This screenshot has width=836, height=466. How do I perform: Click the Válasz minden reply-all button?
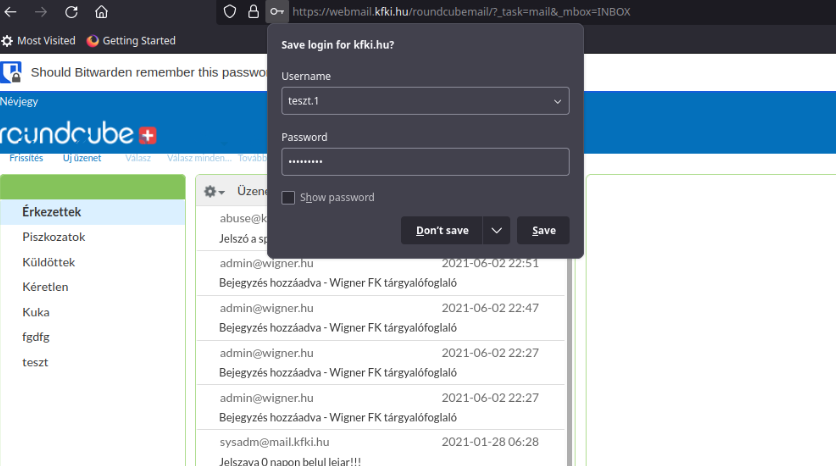pyautogui.click(x=199, y=158)
